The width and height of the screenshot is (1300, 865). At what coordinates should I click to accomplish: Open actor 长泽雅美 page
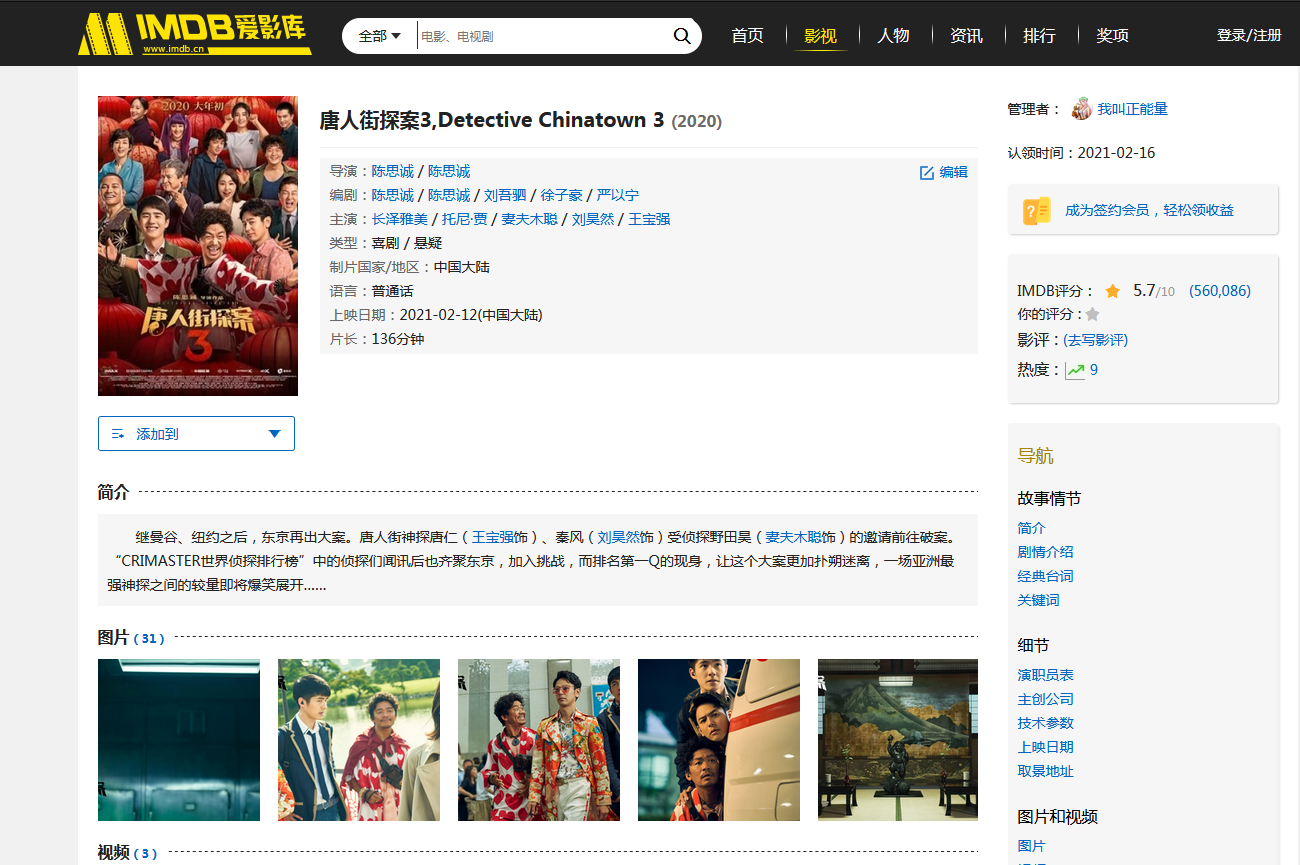[x=400, y=219]
